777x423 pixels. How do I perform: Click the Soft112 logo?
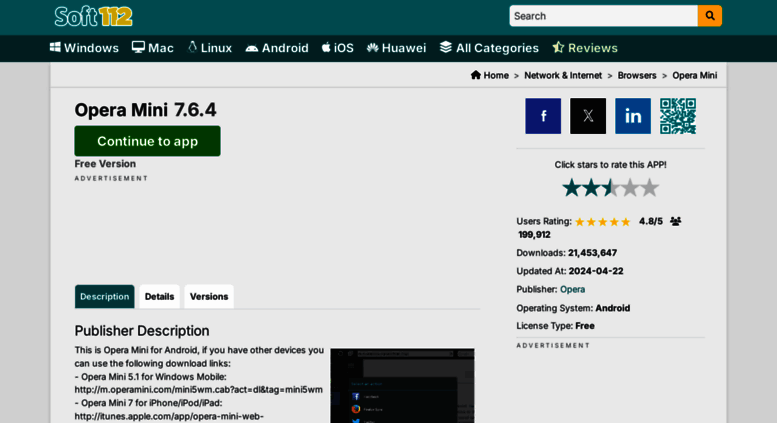point(94,16)
